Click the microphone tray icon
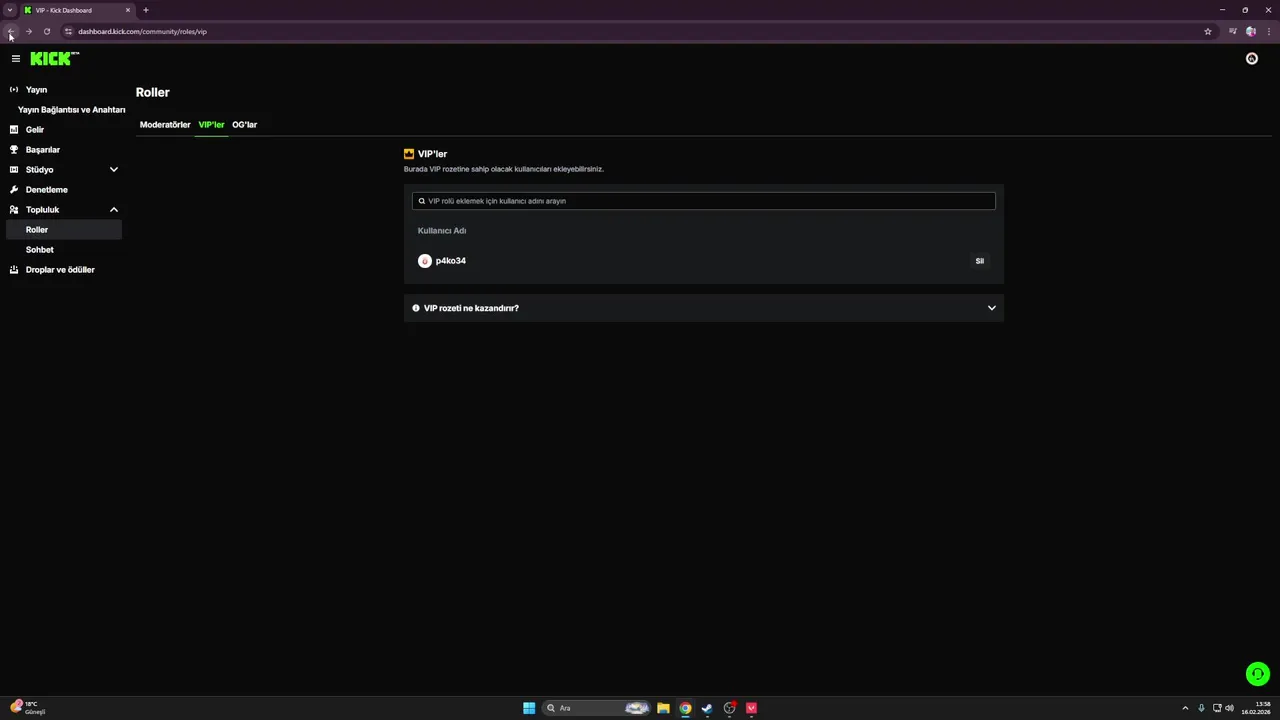The height and width of the screenshot is (720, 1280). pos(1201,708)
